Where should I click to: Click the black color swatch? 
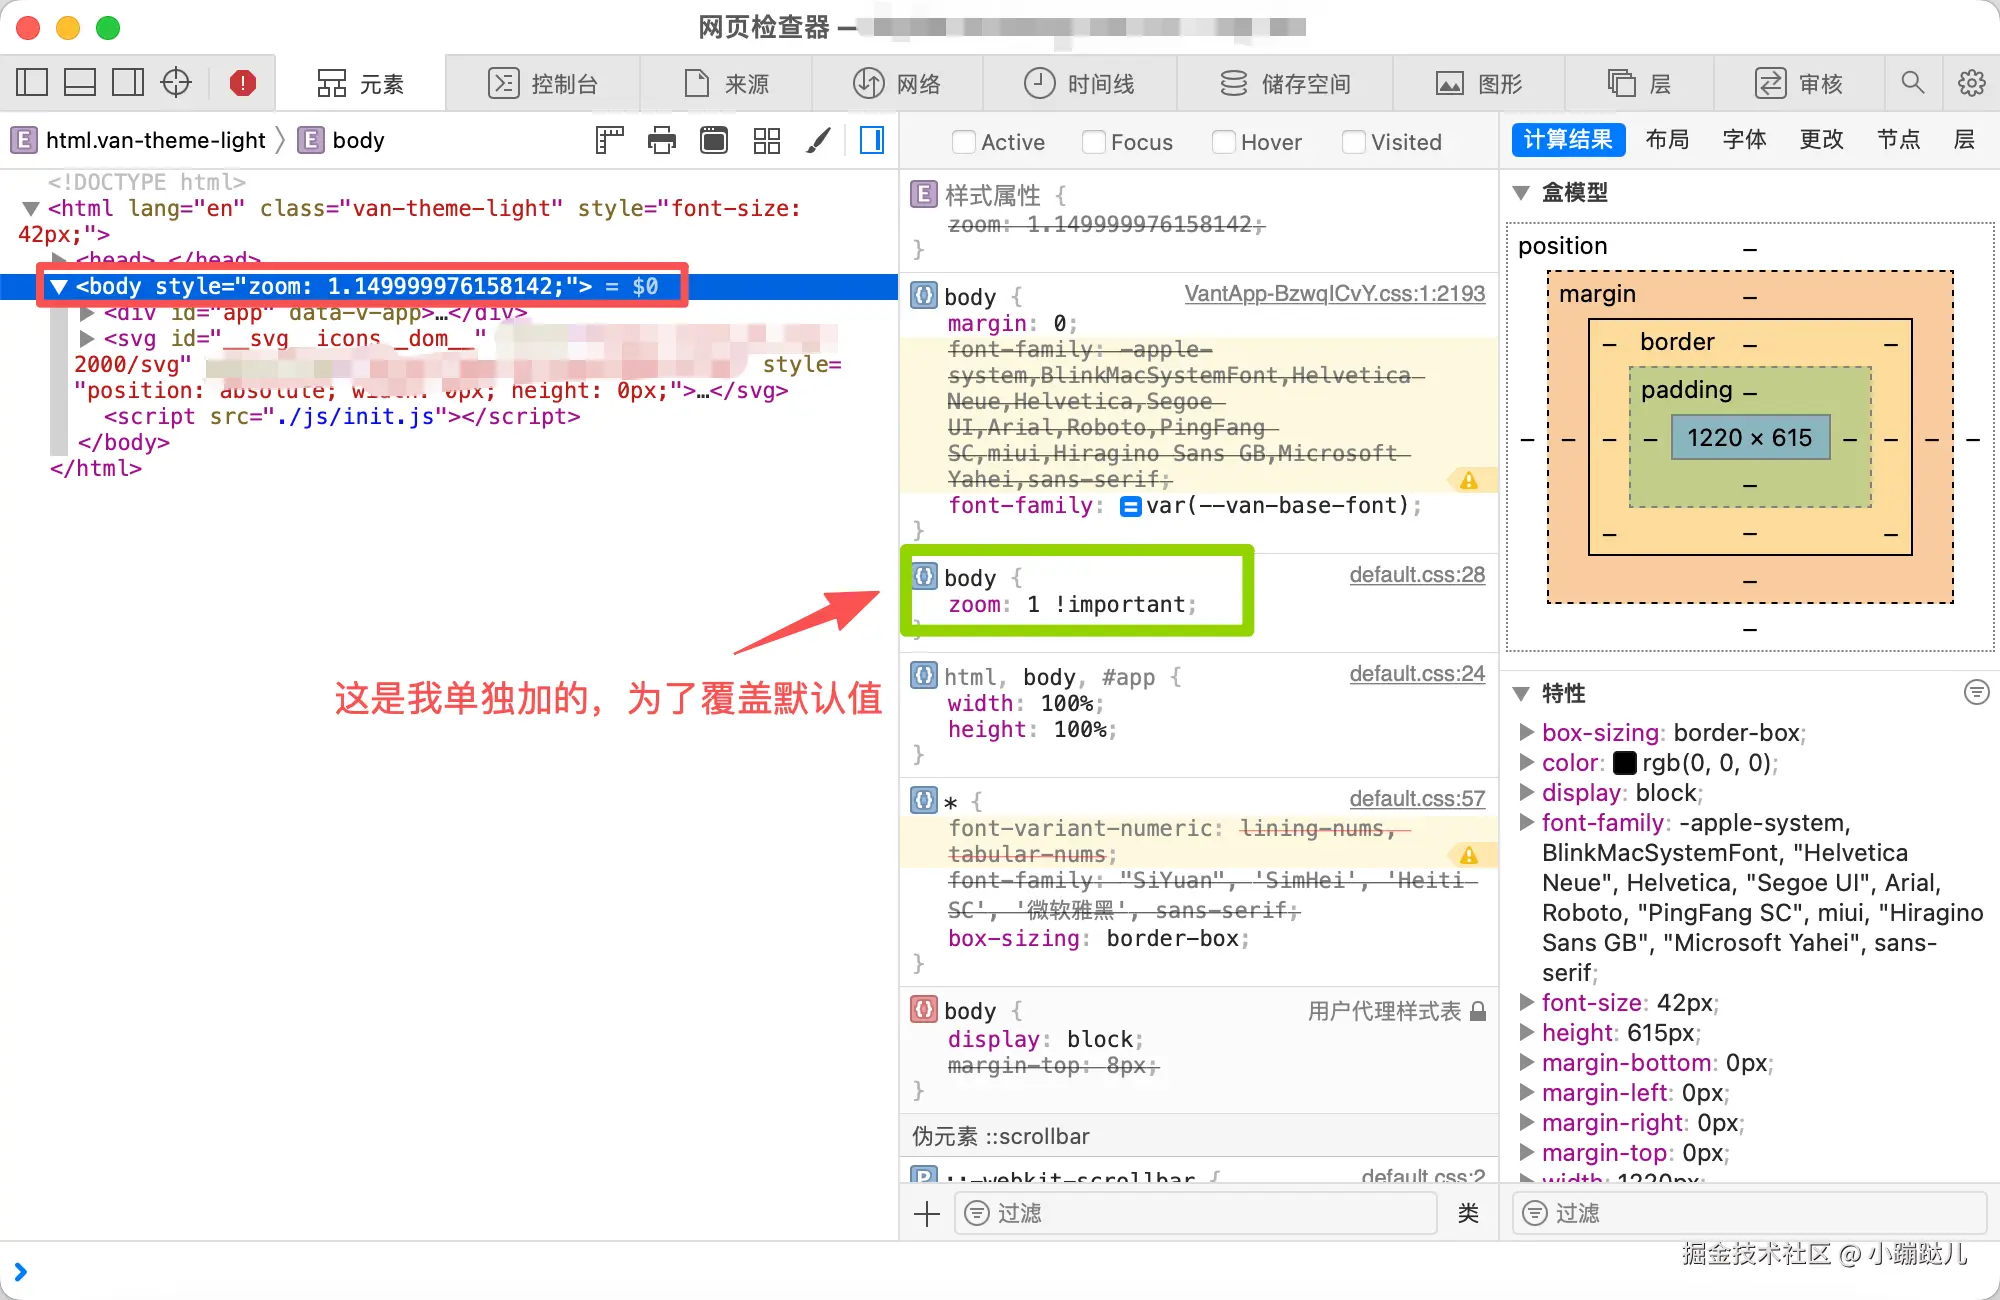click(x=1626, y=764)
